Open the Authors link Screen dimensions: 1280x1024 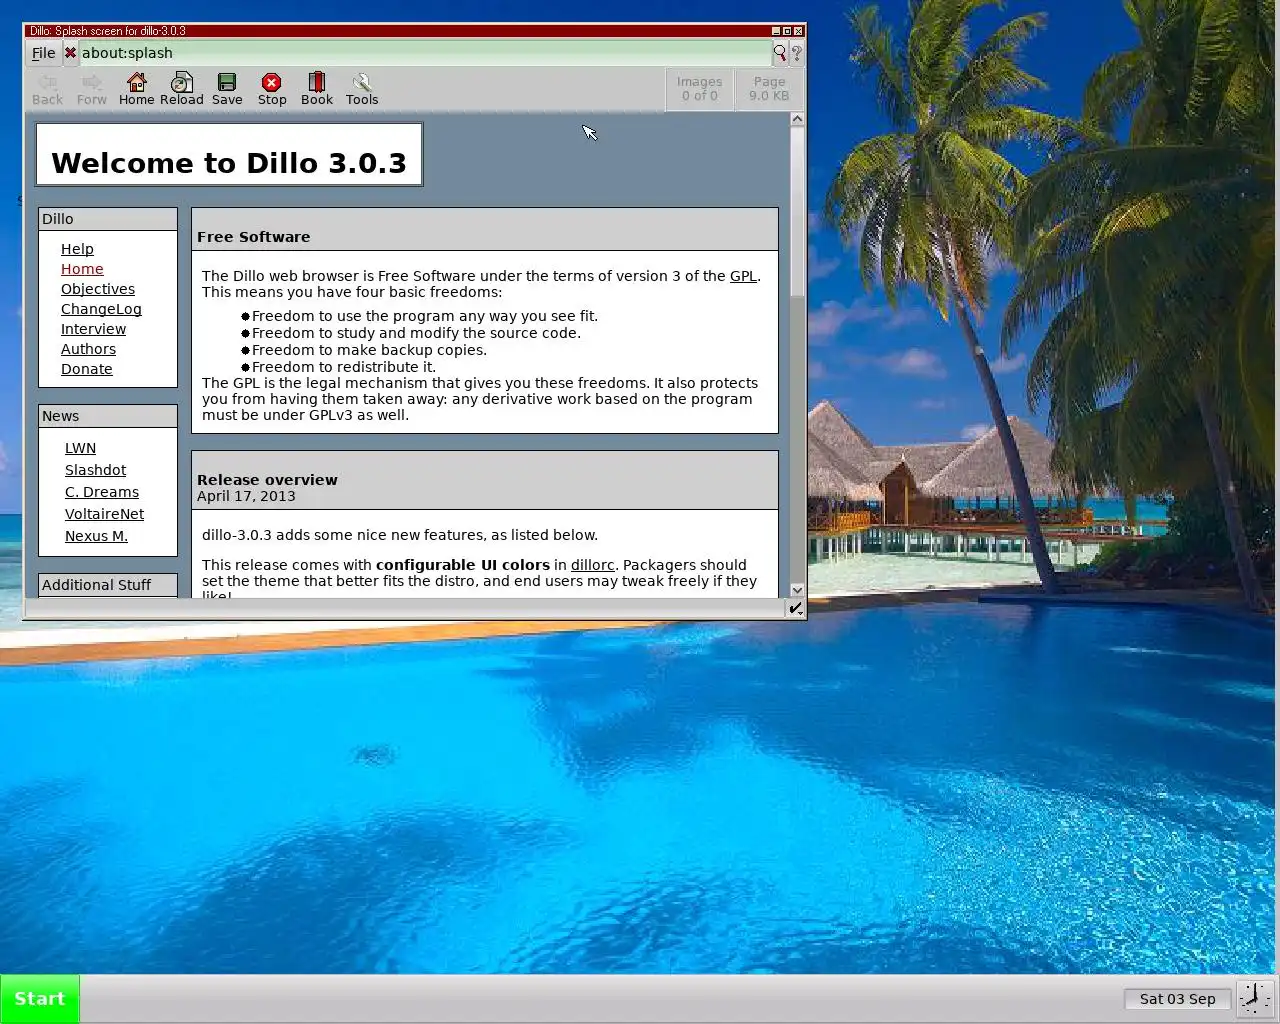click(x=88, y=349)
